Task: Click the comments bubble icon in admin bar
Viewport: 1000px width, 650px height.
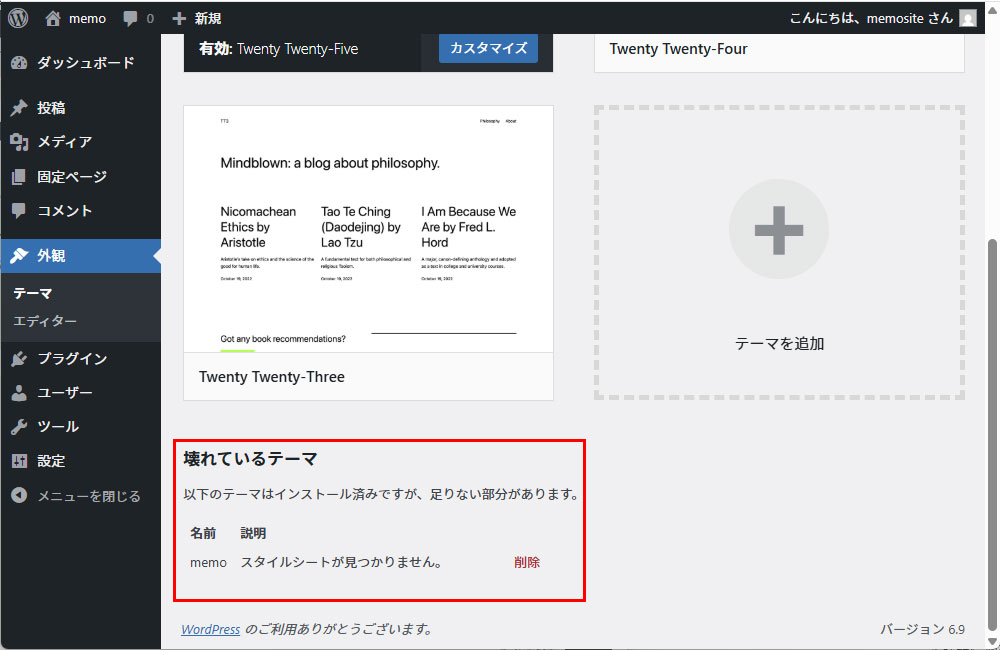Action: click(x=138, y=18)
